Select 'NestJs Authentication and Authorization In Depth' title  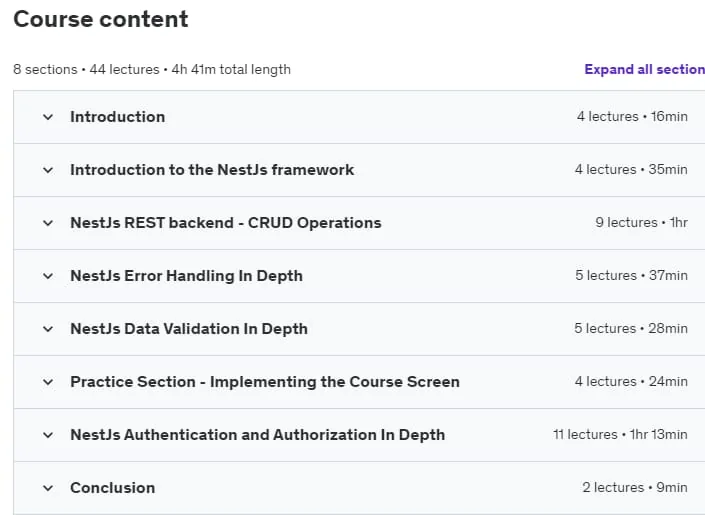pos(258,435)
